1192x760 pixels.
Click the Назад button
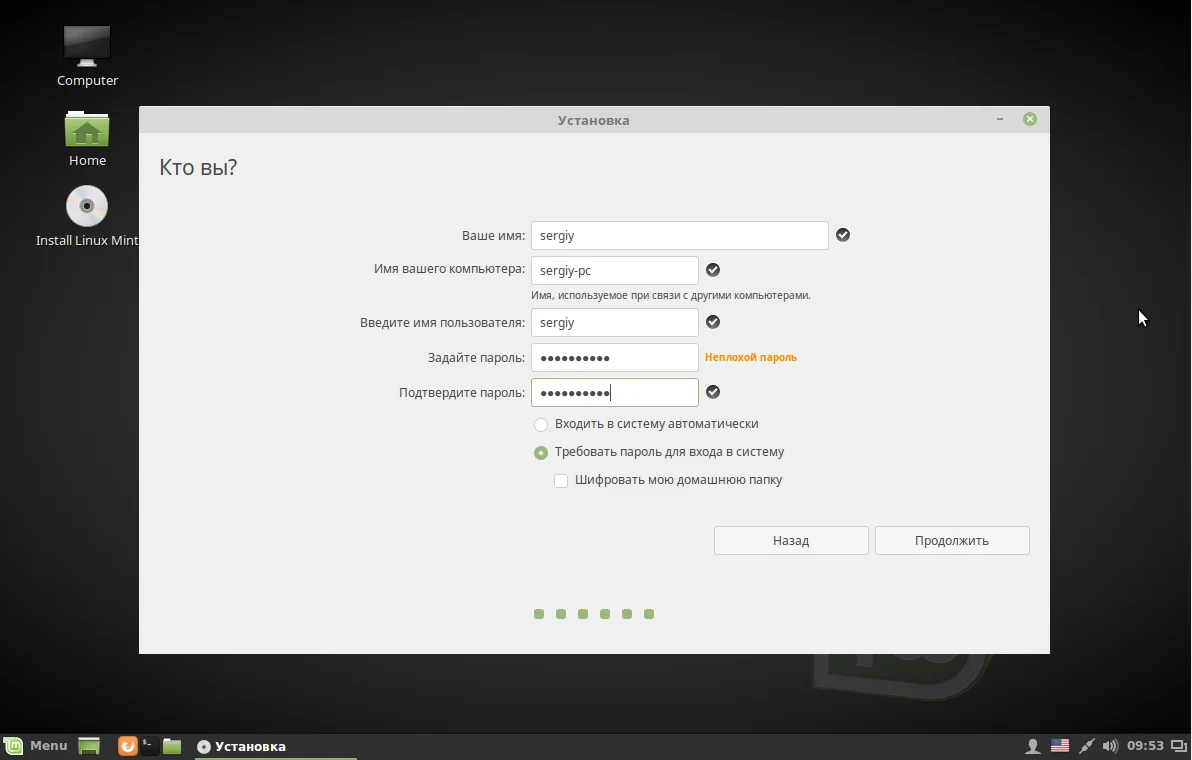791,540
